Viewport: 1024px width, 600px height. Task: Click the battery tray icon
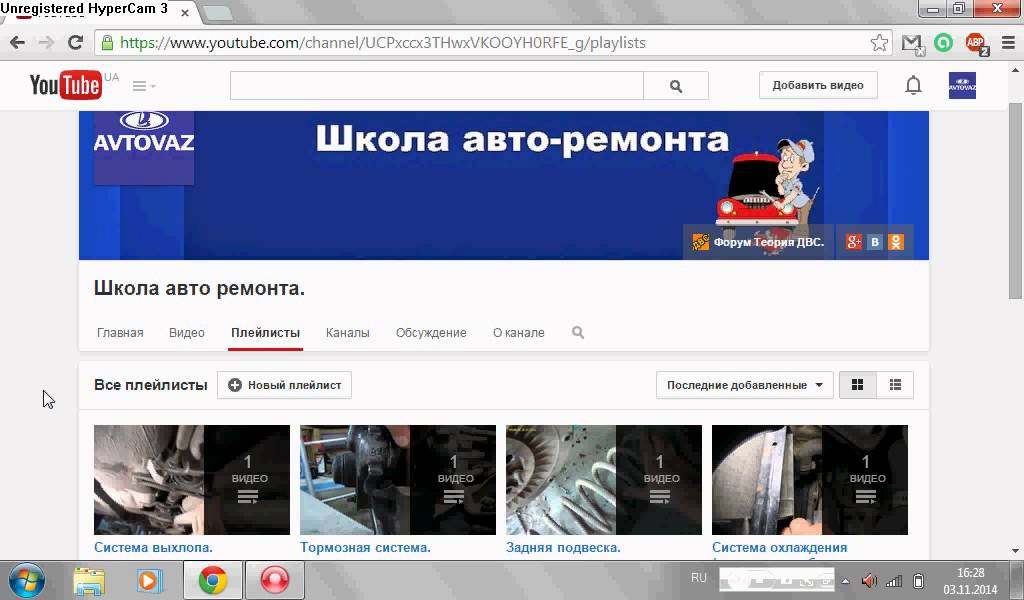[x=918, y=580]
